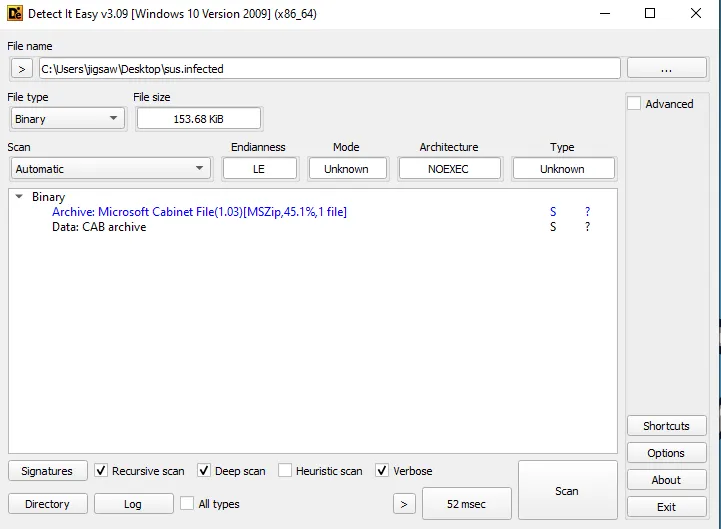Screen dimensions: 721x529
Task: Open the Scan mode Automatic dropdown
Action: point(110,169)
